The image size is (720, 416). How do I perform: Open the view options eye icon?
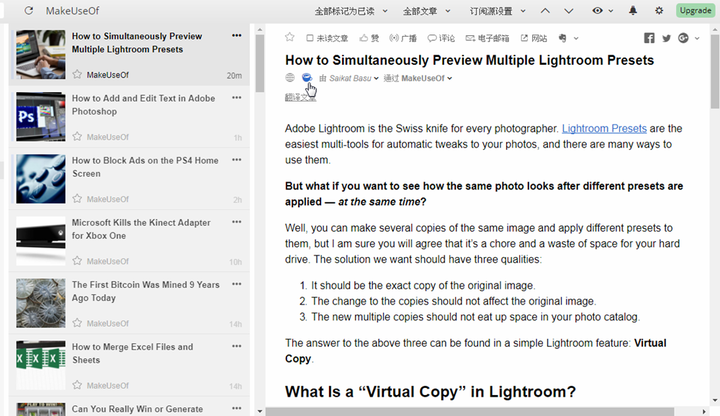[x=597, y=11]
